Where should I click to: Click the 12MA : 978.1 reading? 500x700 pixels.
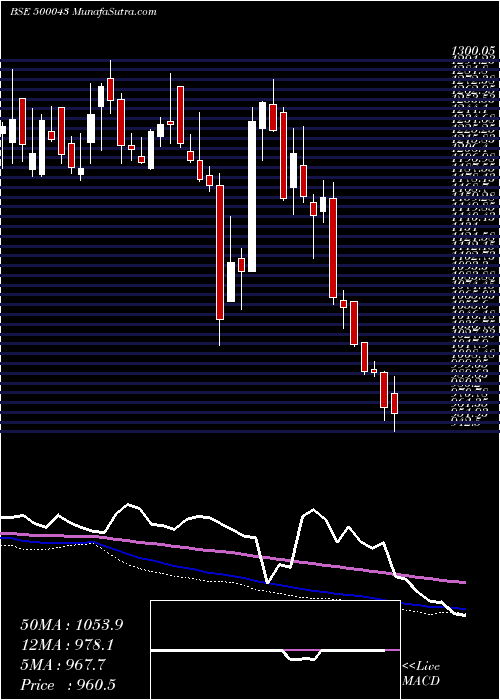pyautogui.click(x=67, y=646)
